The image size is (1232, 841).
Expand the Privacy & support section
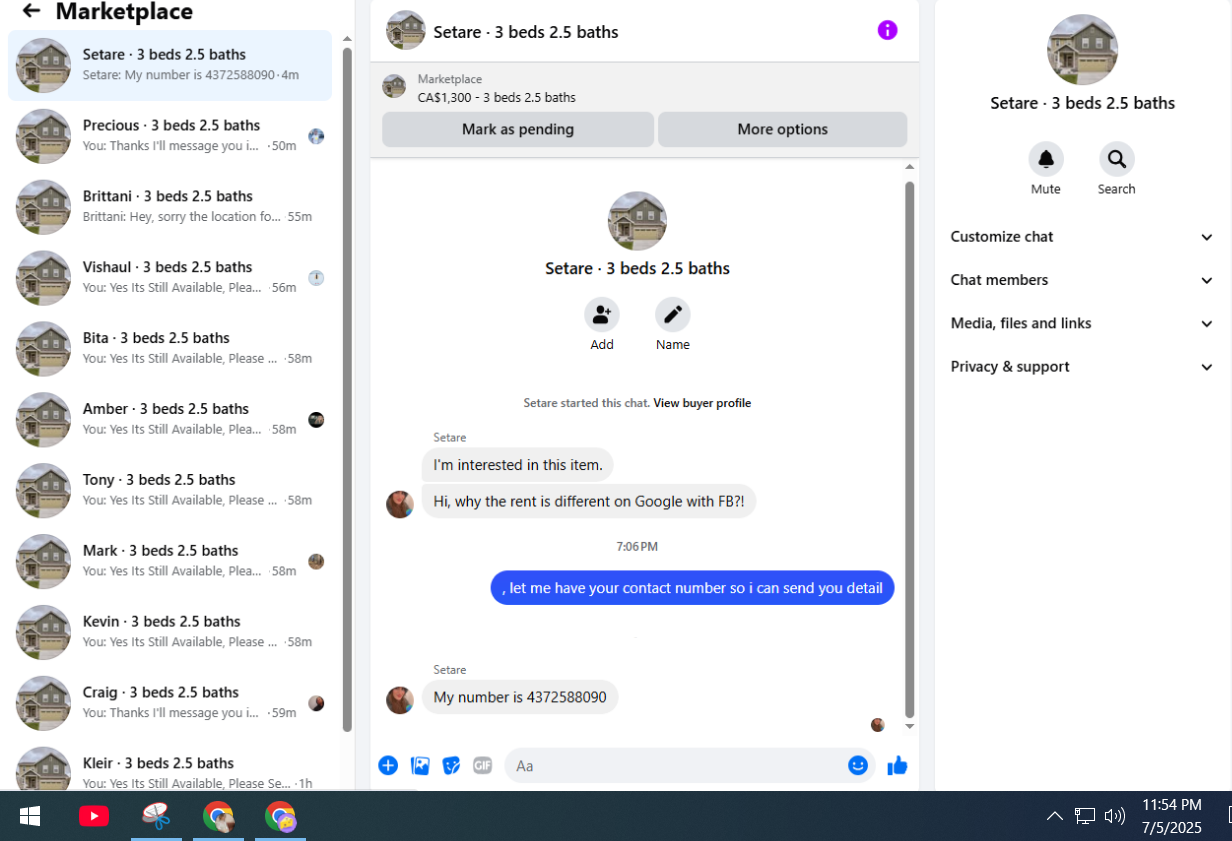point(1082,367)
